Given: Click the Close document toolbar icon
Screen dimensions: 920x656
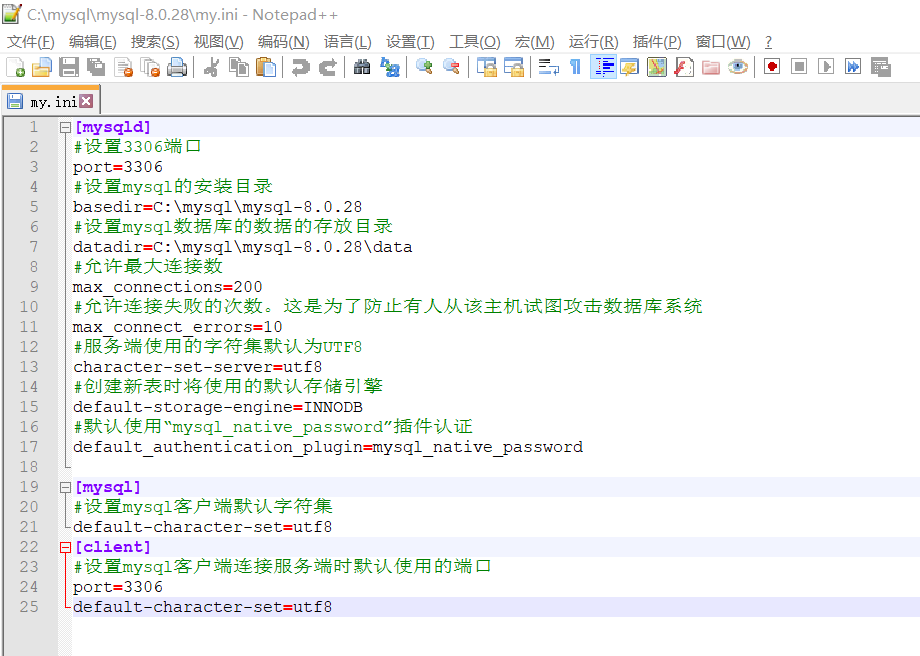Looking at the screenshot, I should click(x=123, y=67).
